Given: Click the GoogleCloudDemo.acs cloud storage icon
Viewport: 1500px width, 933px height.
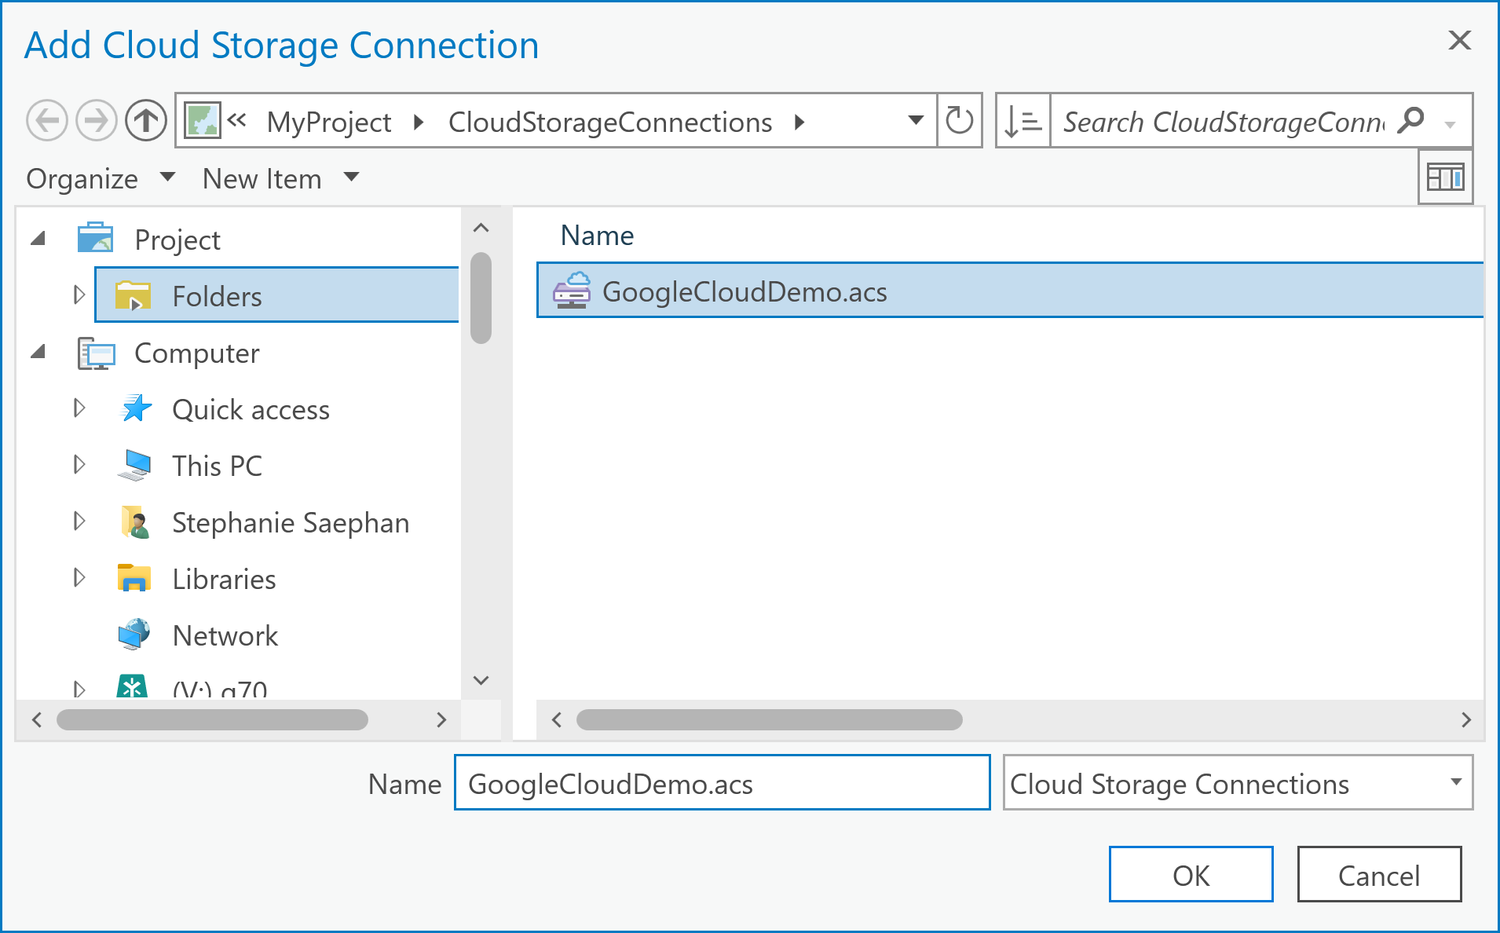Looking at the screenshot, I should tap(572, 291).
